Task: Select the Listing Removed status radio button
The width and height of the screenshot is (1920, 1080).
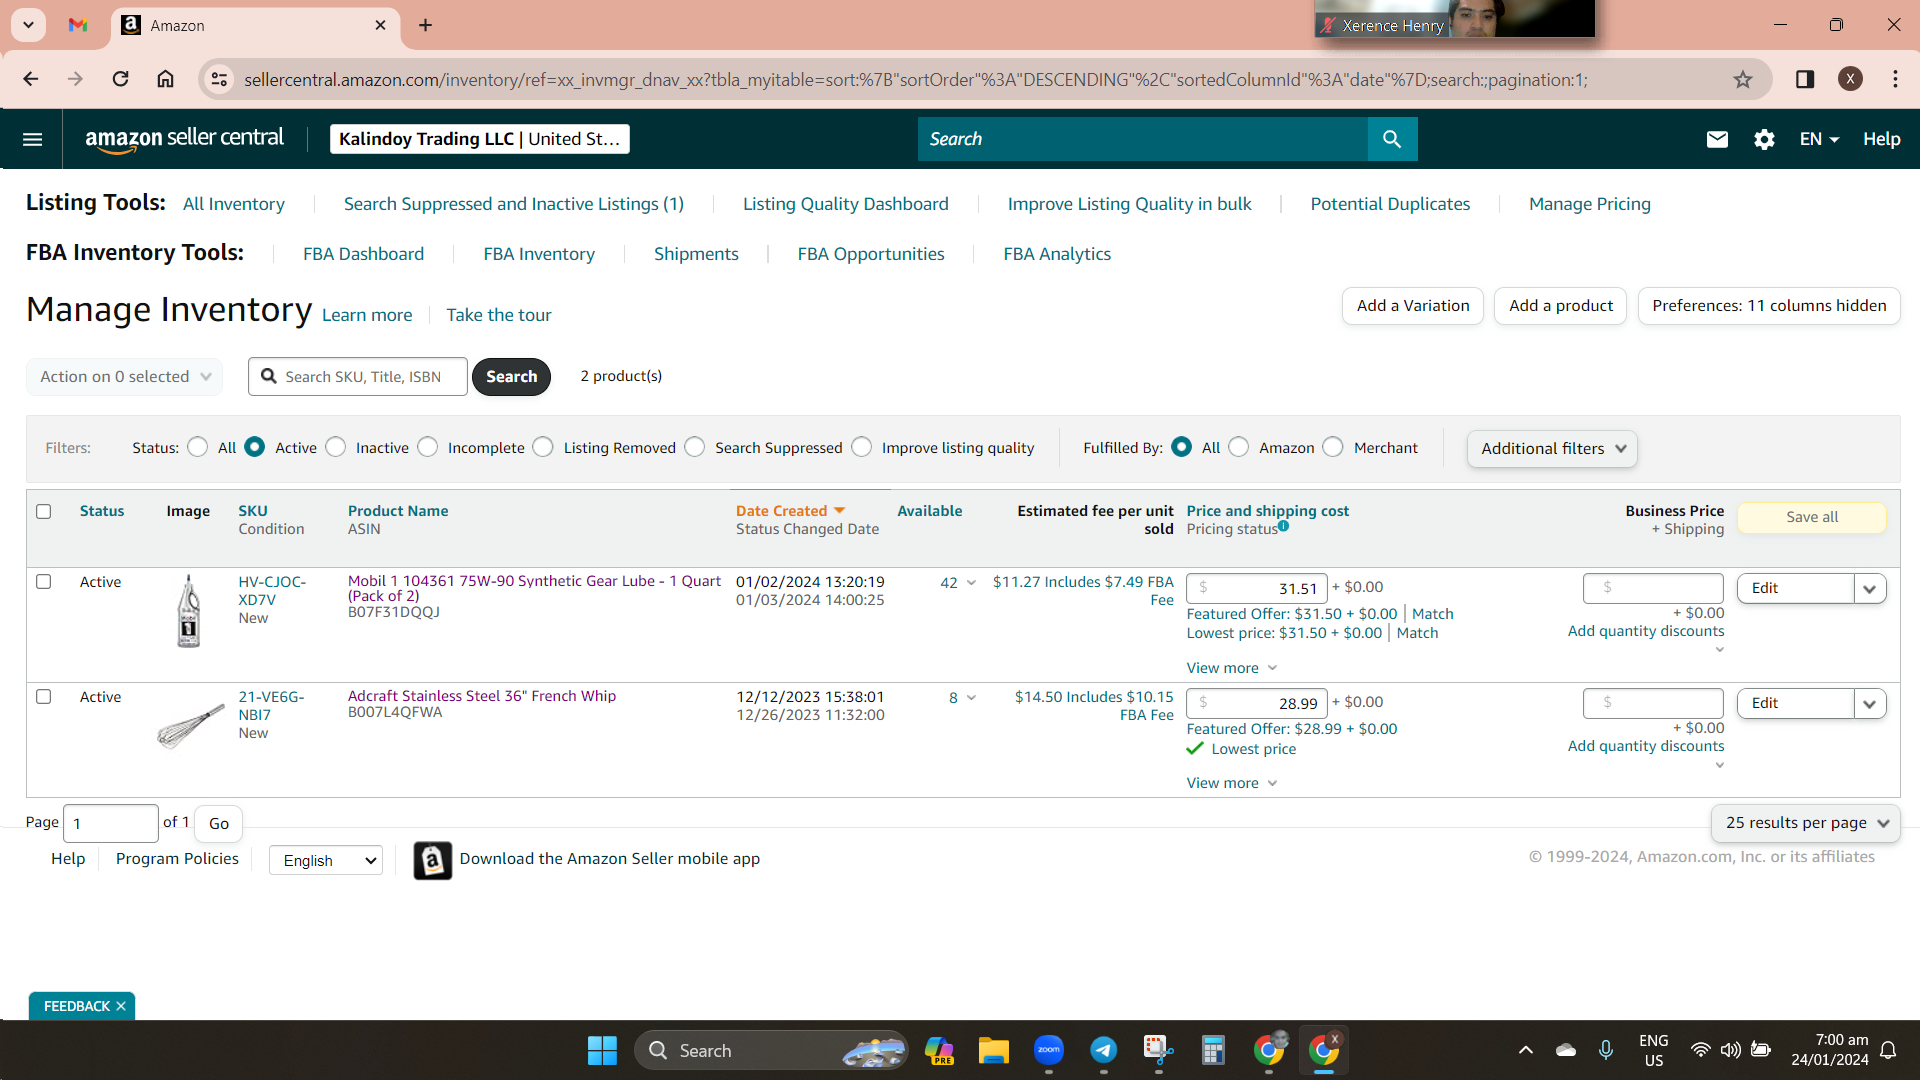Action: (543, 447)
